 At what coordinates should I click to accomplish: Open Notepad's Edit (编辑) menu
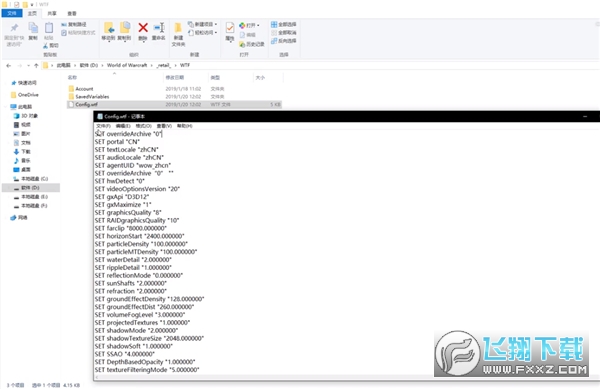[123, 126]
